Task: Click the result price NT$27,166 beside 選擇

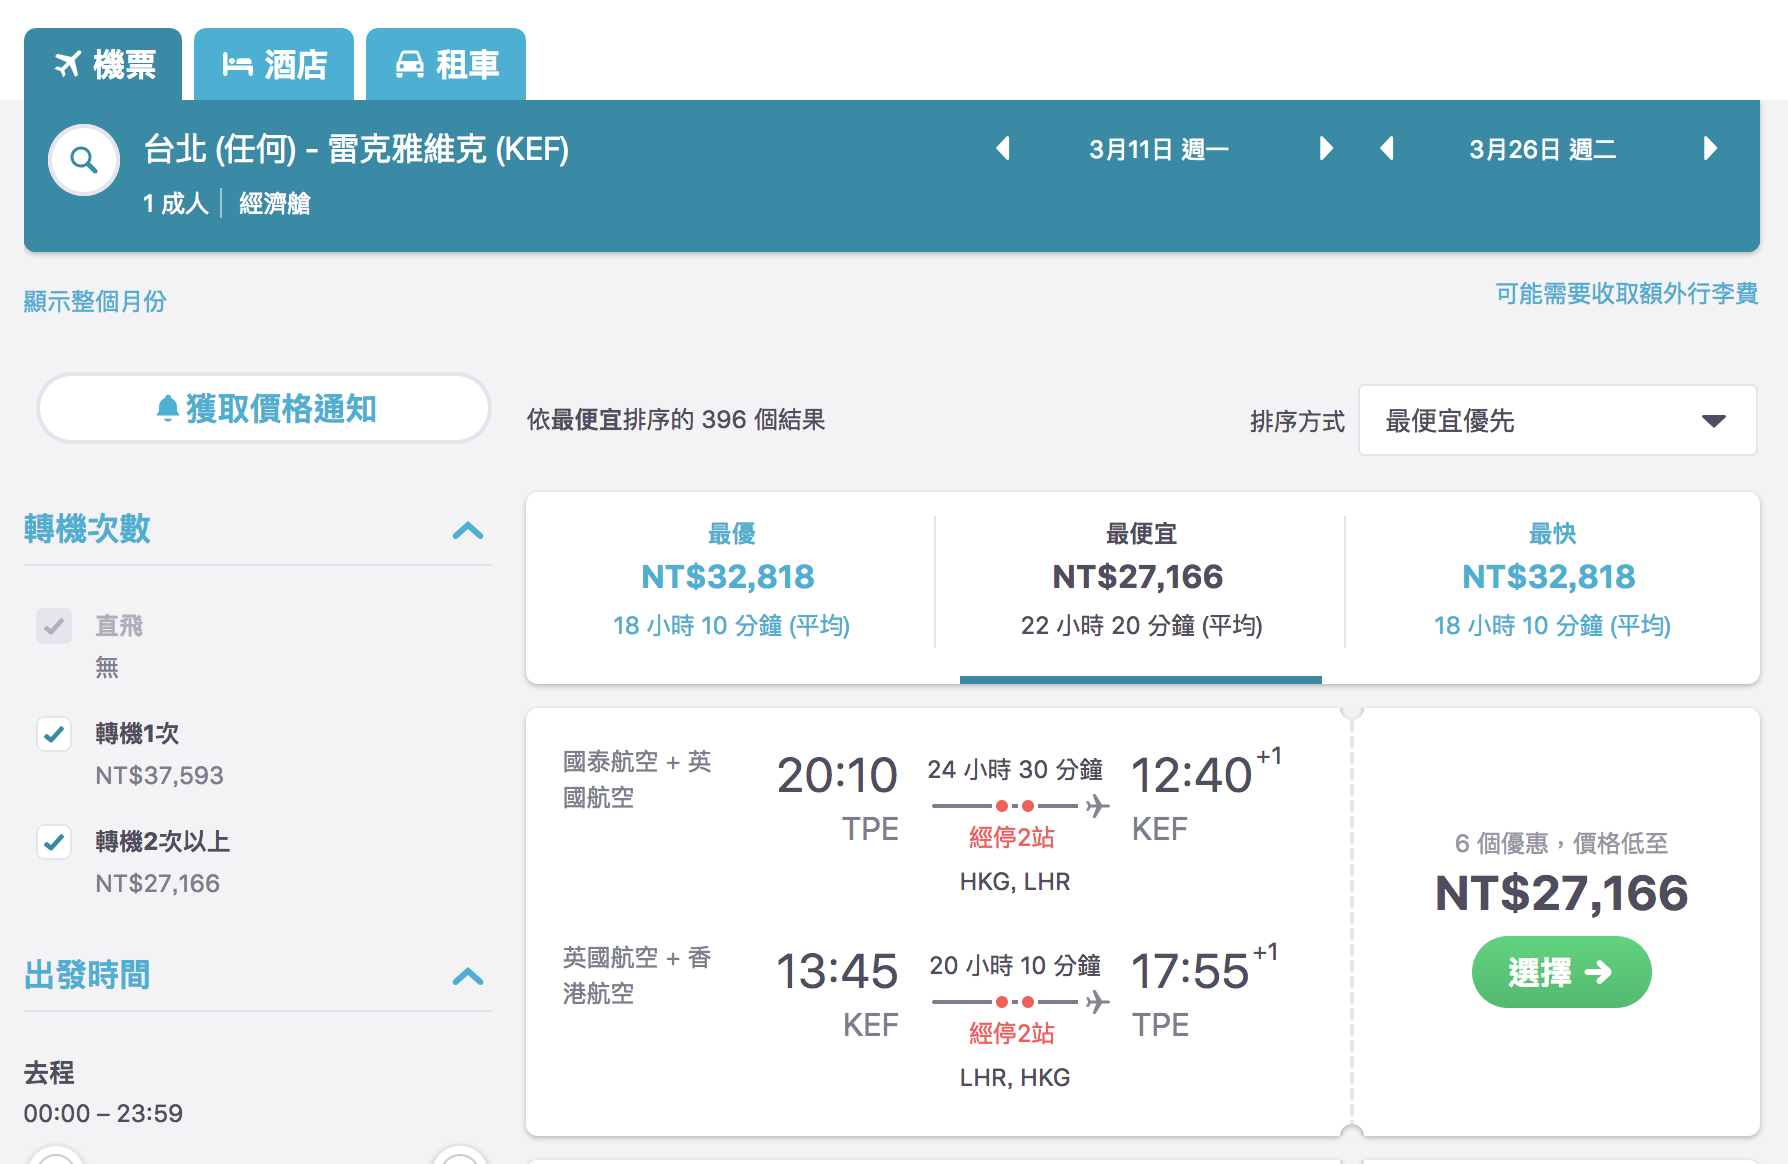Action: [x=1561, y=893]
